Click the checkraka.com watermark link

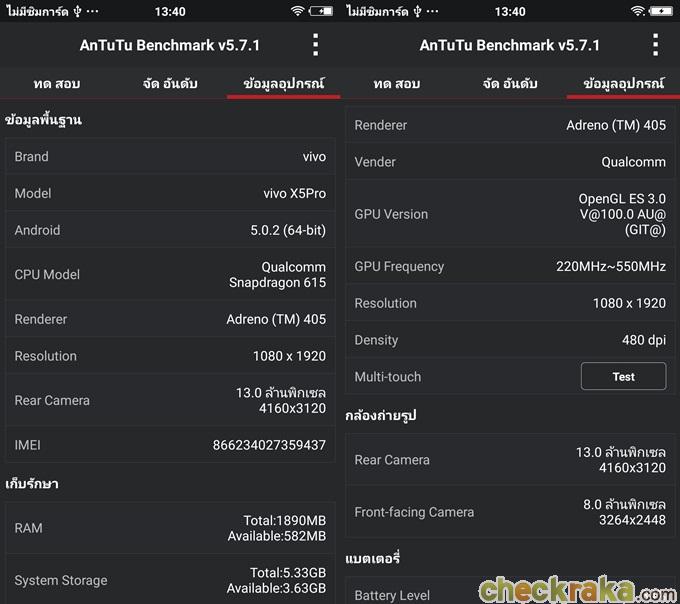pos(577,590)
